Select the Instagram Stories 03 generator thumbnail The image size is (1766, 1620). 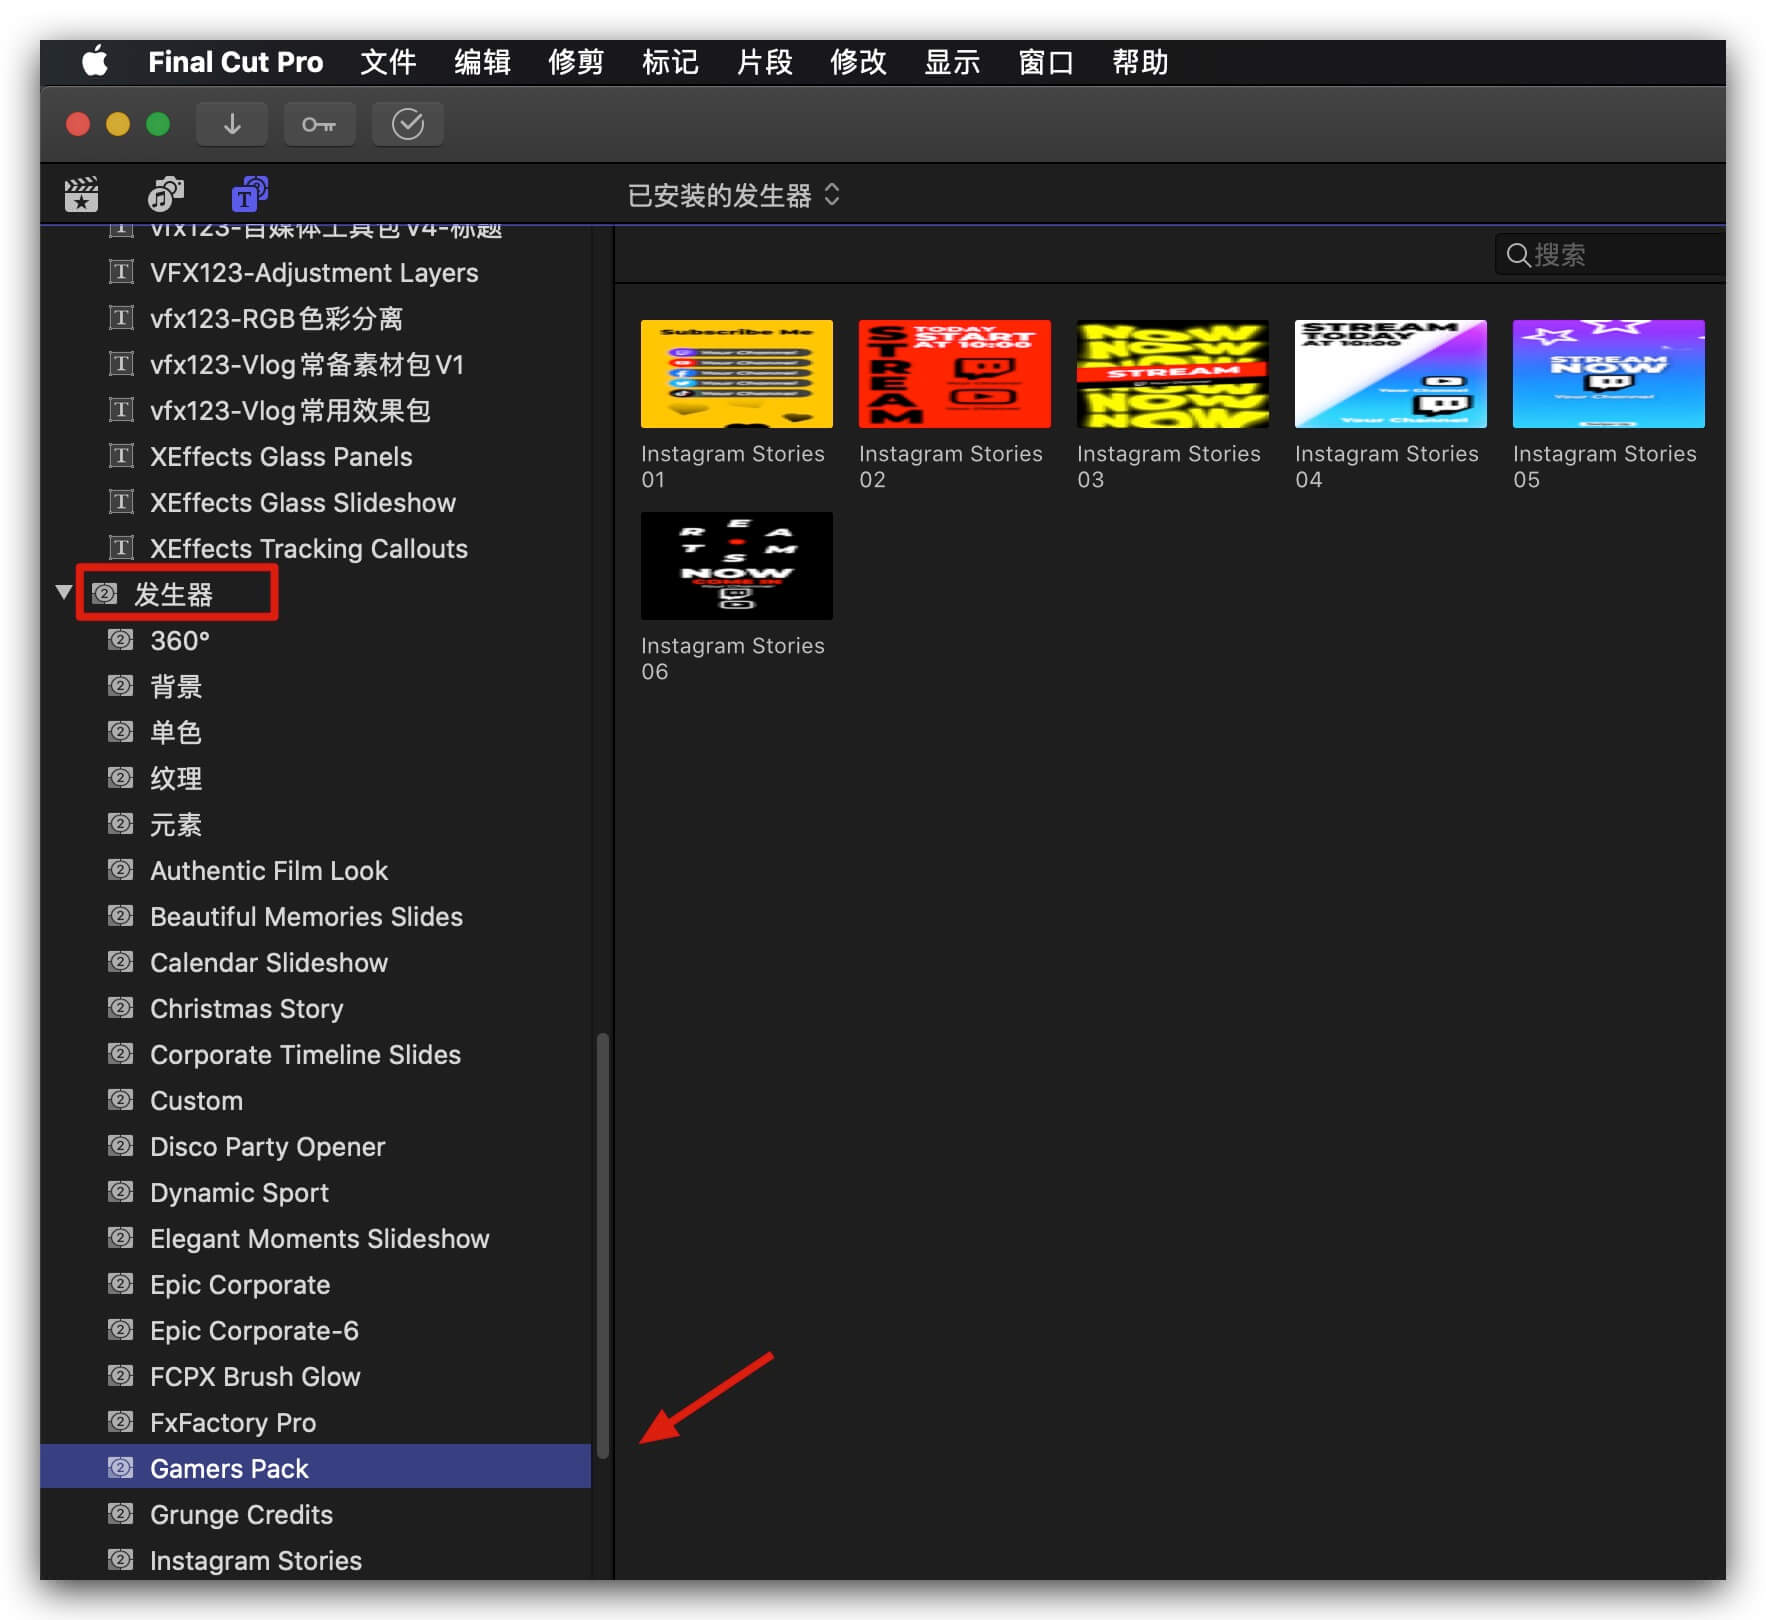[1173, 374]
